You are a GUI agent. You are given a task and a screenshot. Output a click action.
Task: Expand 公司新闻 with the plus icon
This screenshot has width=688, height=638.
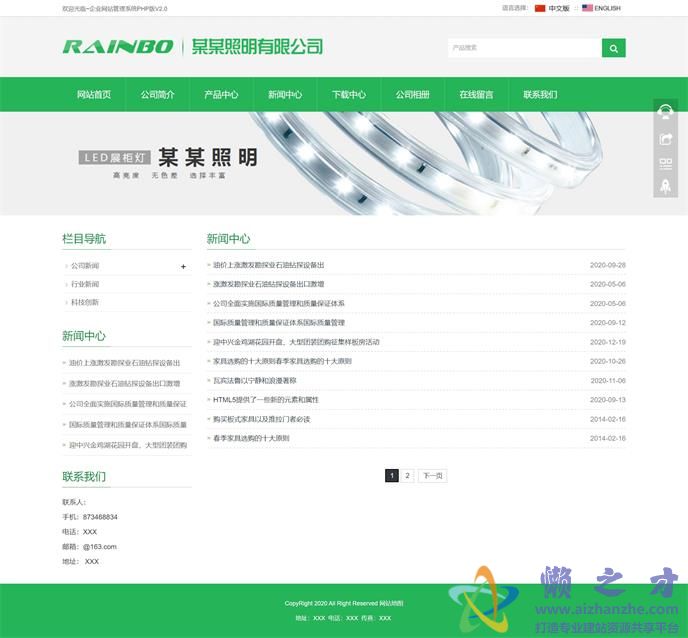click(183, 266)
